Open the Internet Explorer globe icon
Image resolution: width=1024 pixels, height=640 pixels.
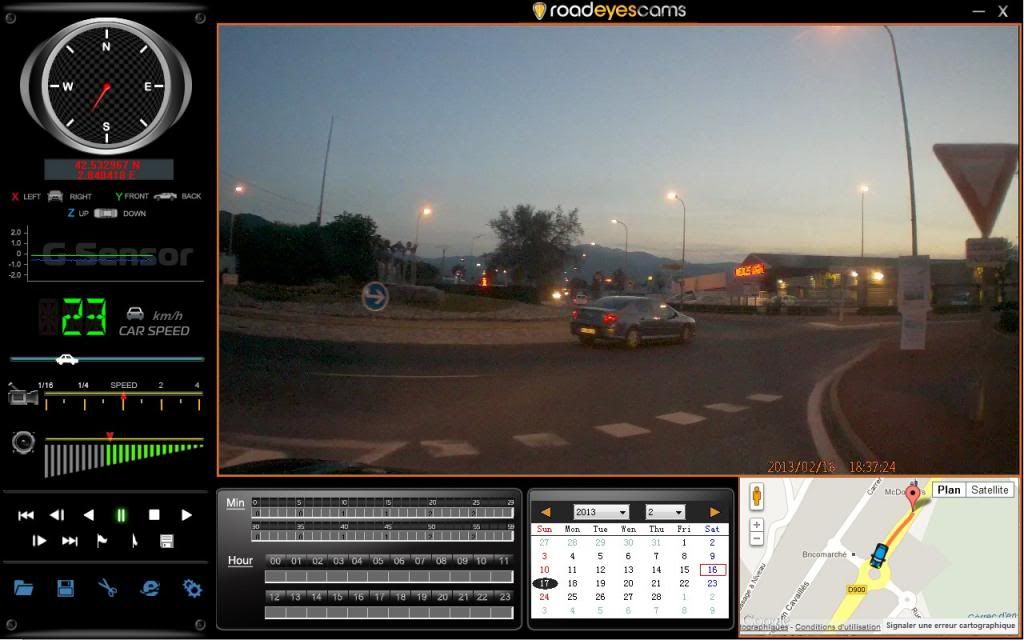pos(150,588)
